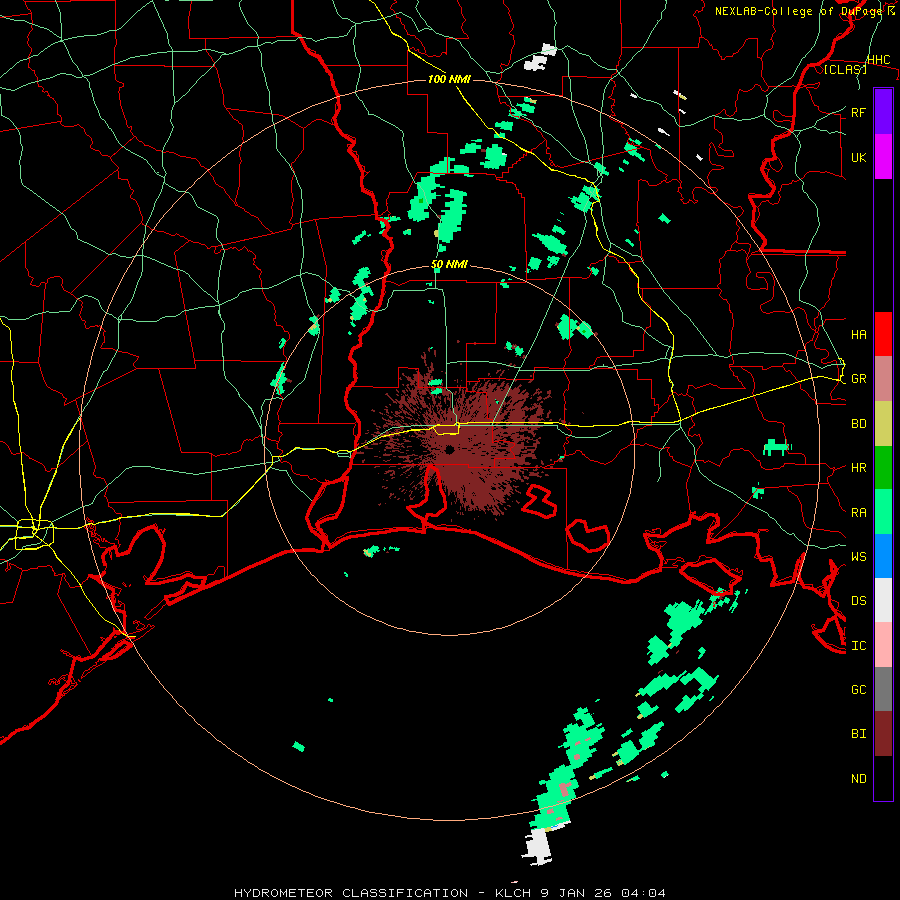Click the ND black legend swatch

coord(883,778)
